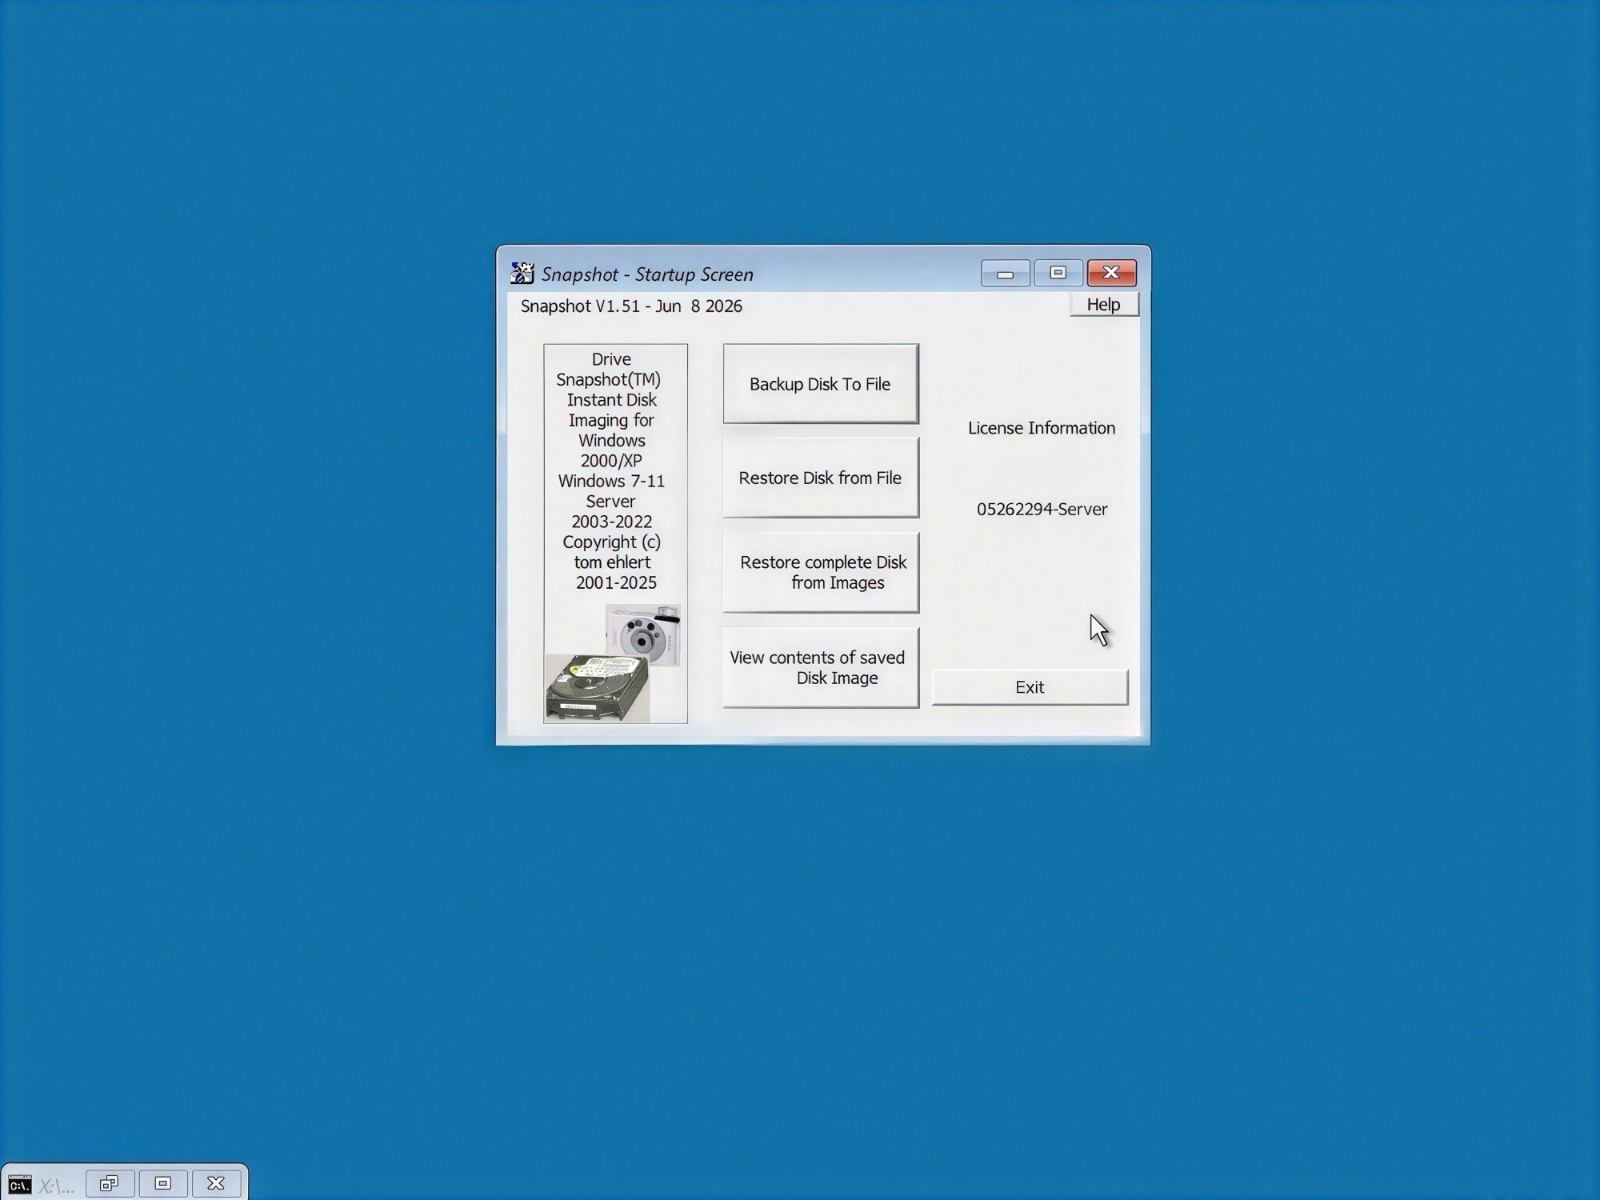This screenshot has height=1200, width=1600.
Task: Close the Snapshot Startup Screen window
Action: [1111, 273]
